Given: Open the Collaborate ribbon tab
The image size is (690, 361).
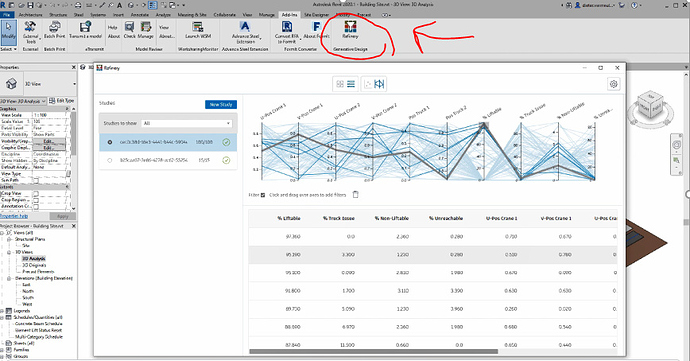Looking at the screenshot, I should (224, 15).
